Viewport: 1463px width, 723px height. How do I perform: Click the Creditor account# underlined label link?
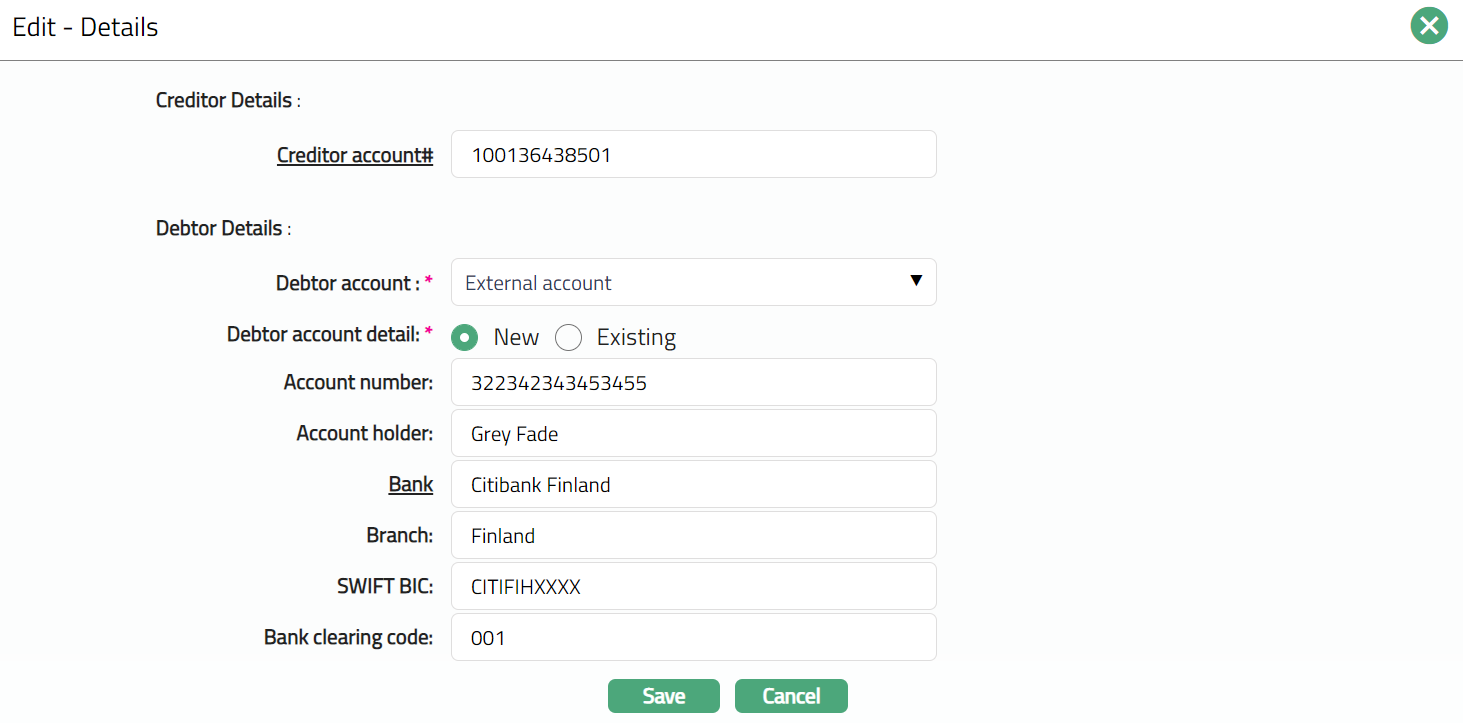pyautogui.click(x=354, y=155)
